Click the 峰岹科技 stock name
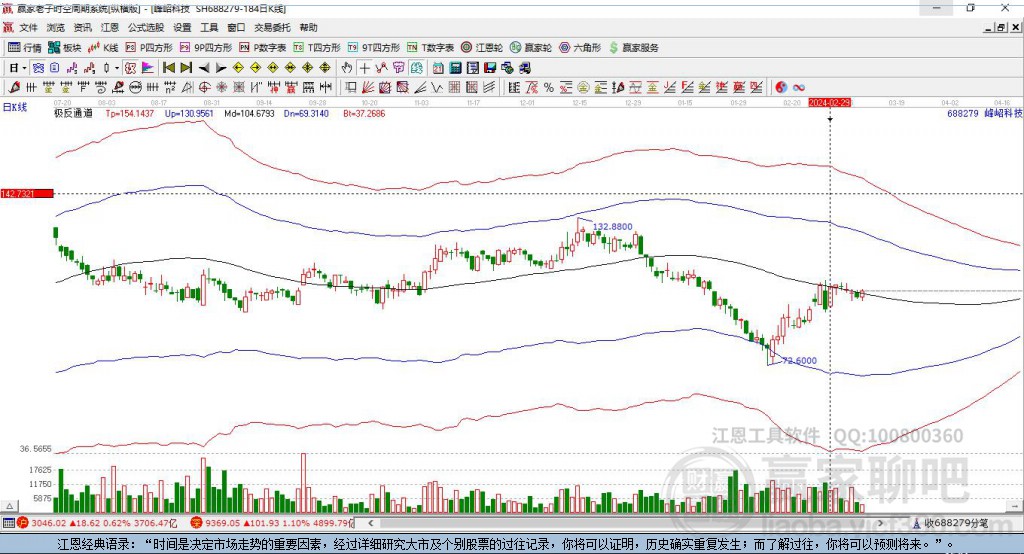Viewport: 1024px width, 554px height. tap(1003, 114)
